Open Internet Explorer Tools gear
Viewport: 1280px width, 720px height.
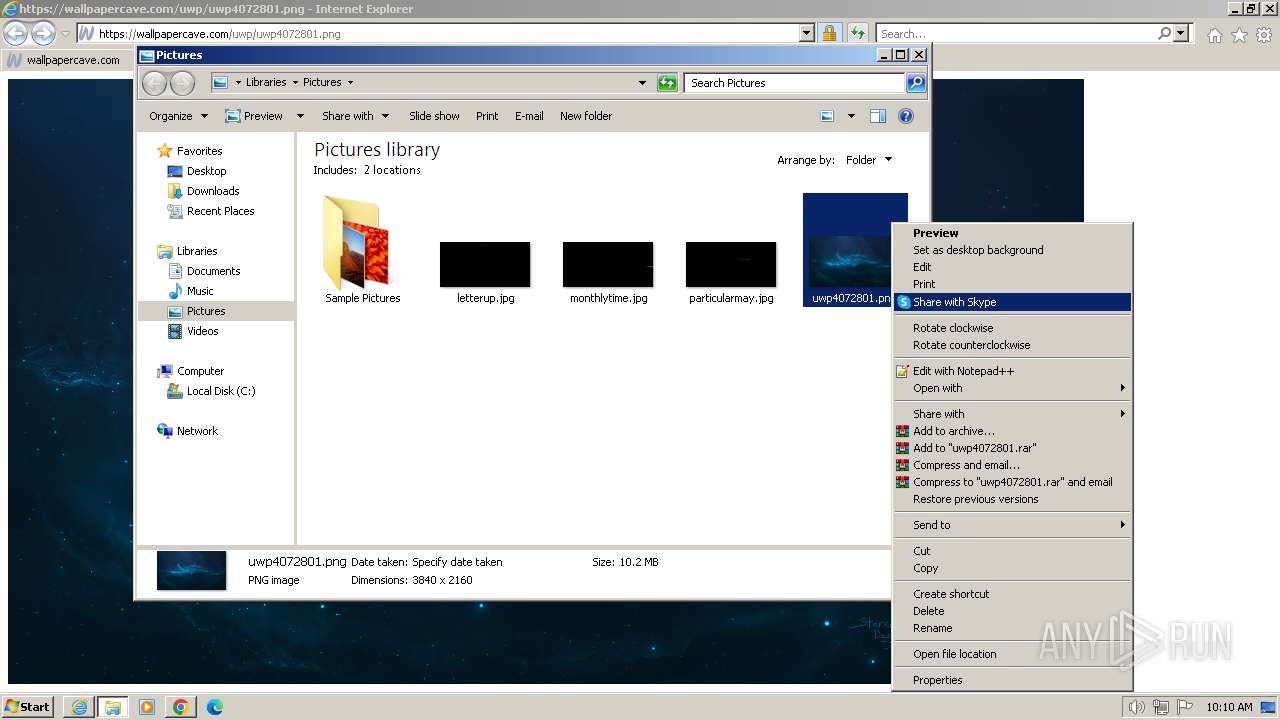point(1264,35)
